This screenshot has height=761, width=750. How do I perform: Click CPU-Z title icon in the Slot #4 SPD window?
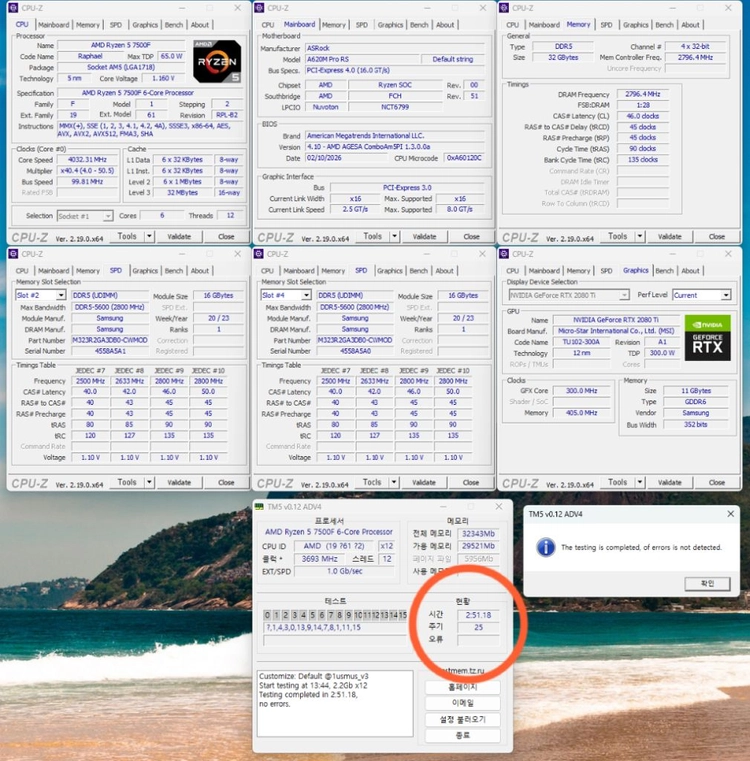coord(259,254)
